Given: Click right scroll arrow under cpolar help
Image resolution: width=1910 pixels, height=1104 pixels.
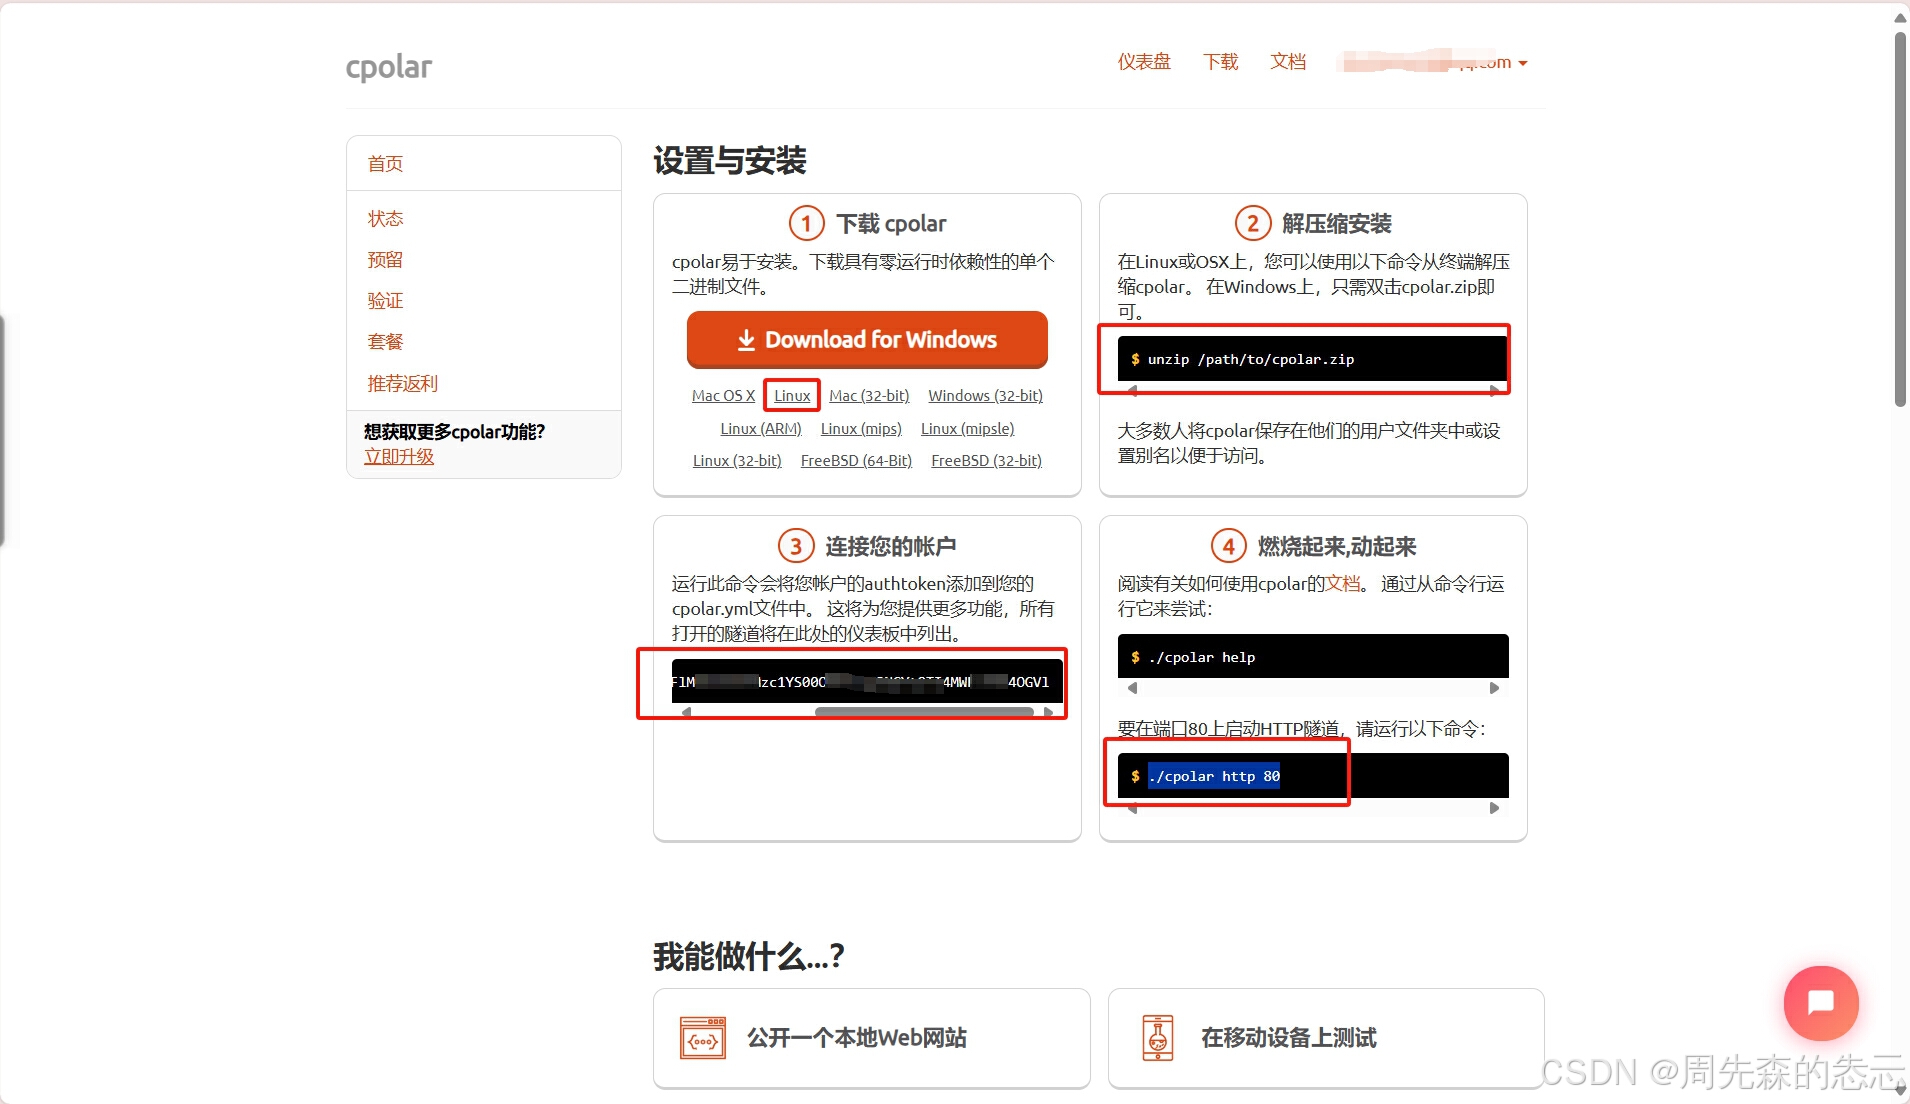Looking at the screenshot, I should [1494, 688].
